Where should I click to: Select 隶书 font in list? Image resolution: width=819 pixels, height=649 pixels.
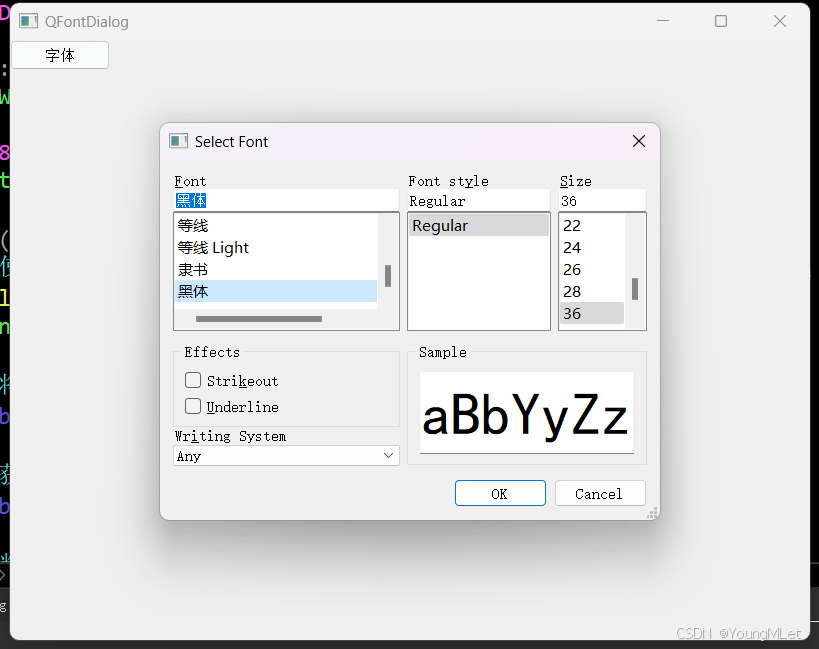pyautogui.click(x=276, y=269)
